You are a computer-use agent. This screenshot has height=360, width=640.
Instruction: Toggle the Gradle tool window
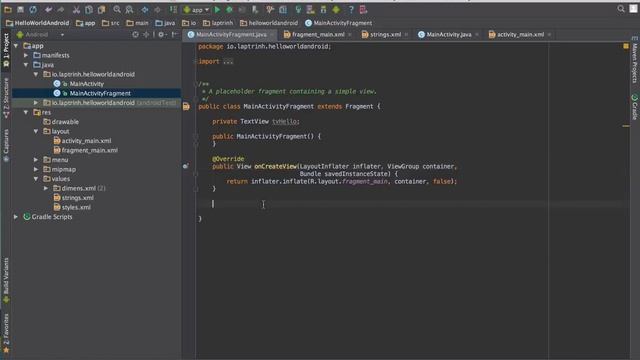(x=634, y=107)
